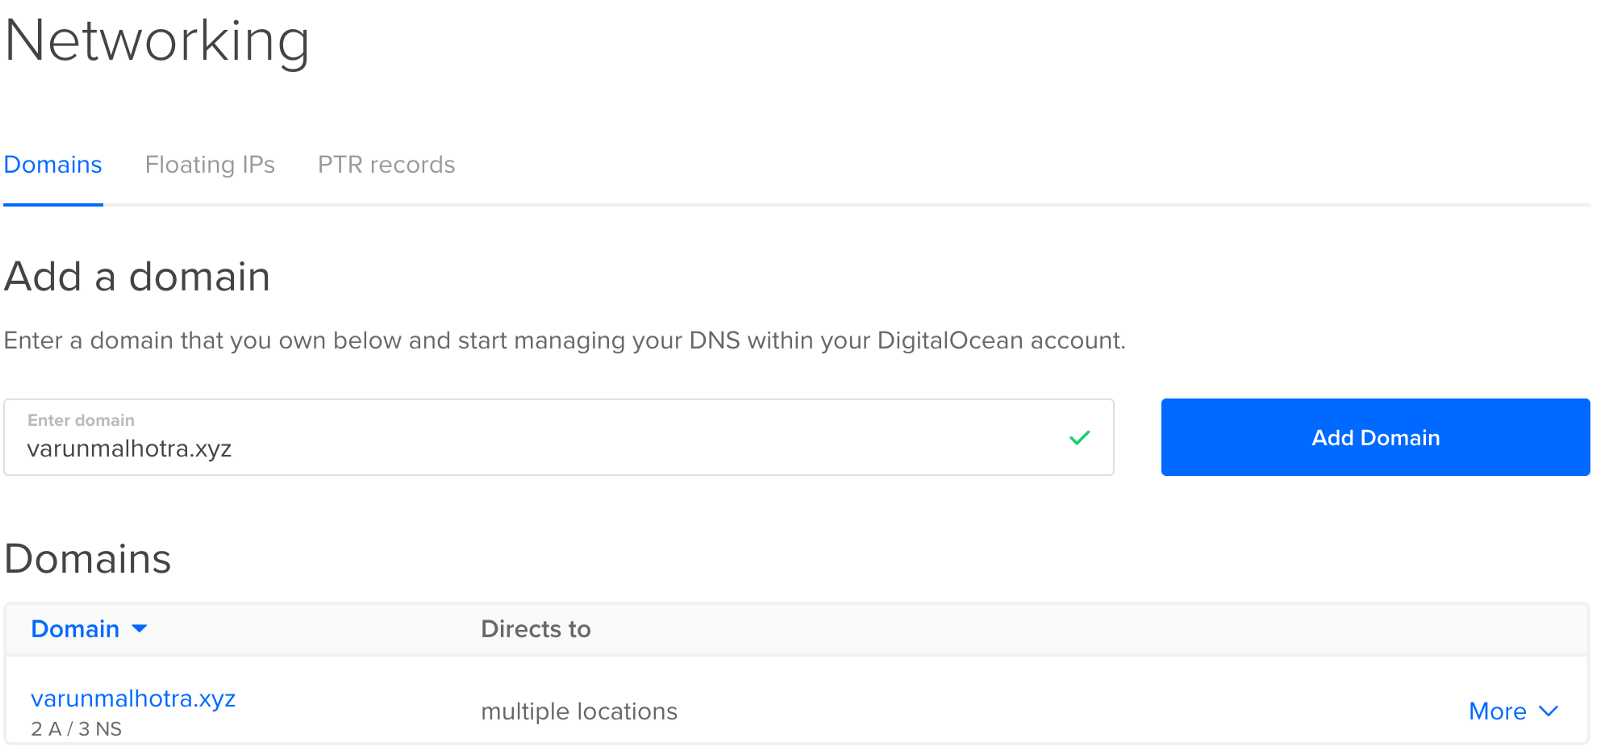Open the More dropdown for varunmalhotra.xyz
Screen dimensions: 1600x750
point(1498,711)
